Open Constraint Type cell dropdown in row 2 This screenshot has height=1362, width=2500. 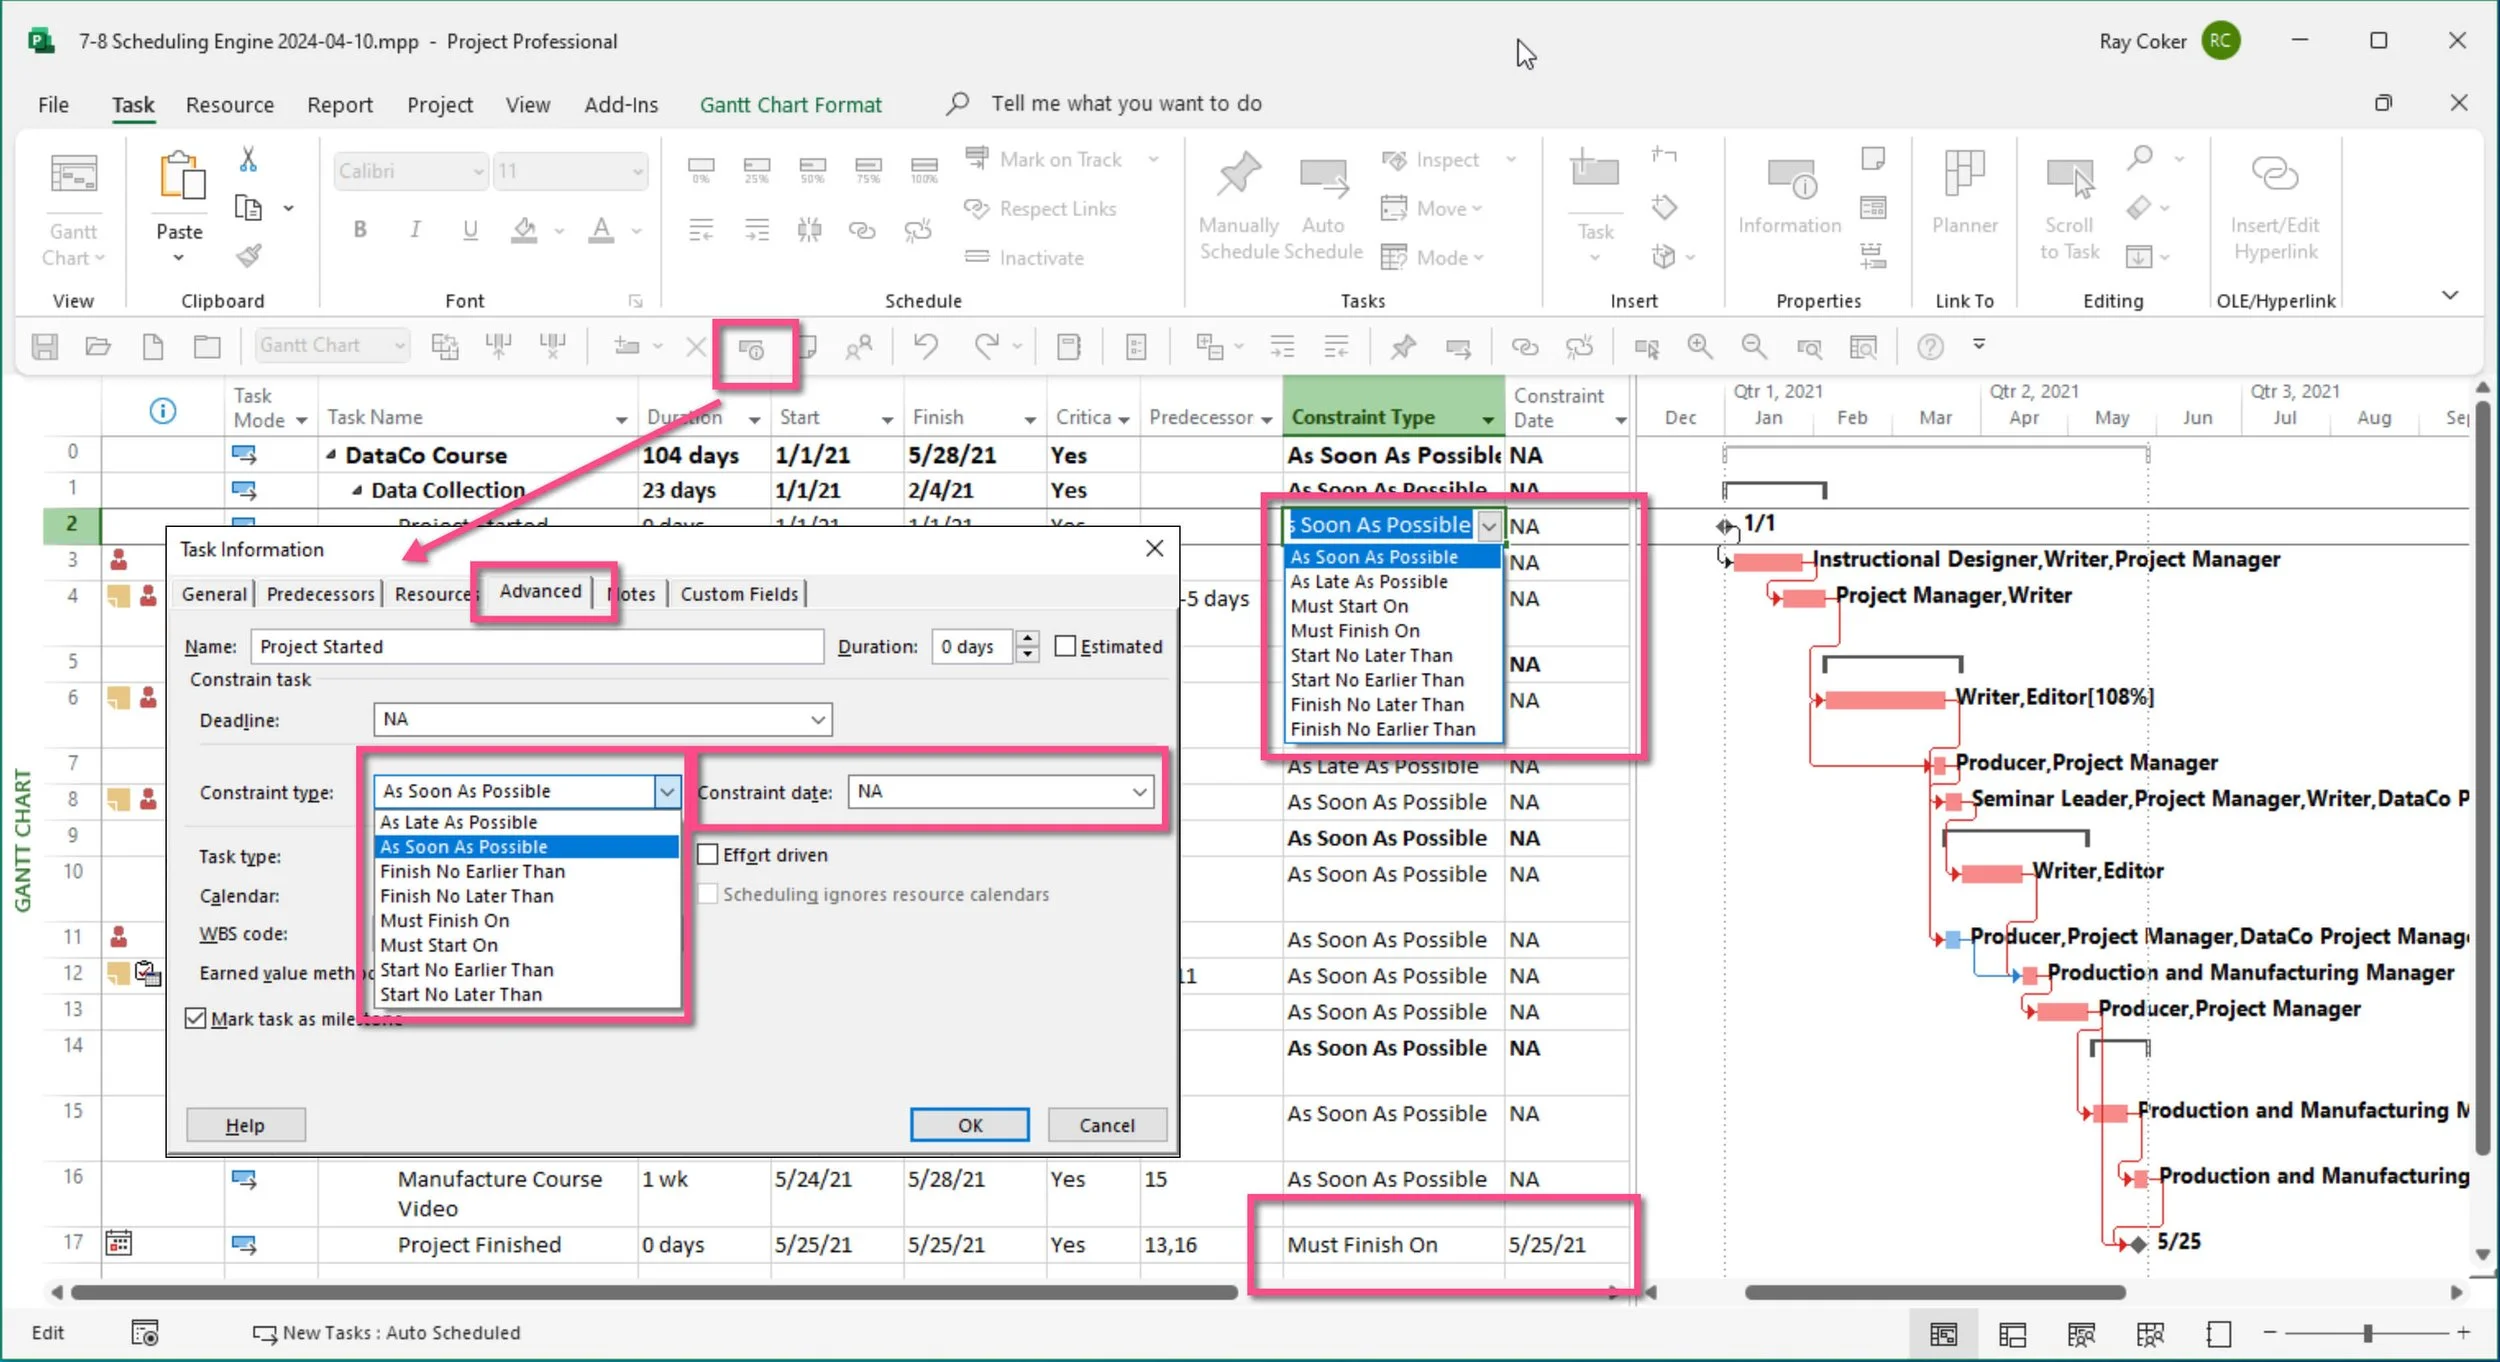coord(1489,525)
